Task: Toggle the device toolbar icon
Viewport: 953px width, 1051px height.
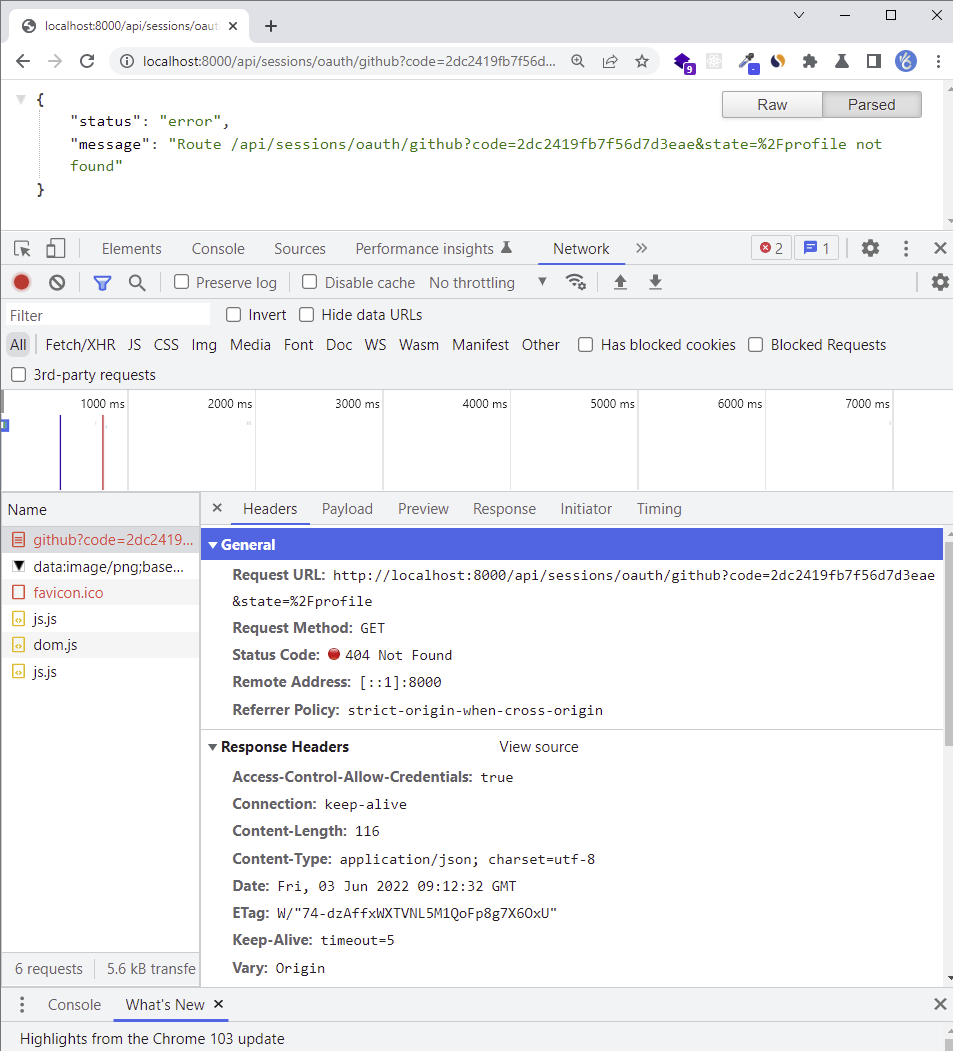Action: pos(56,249)
